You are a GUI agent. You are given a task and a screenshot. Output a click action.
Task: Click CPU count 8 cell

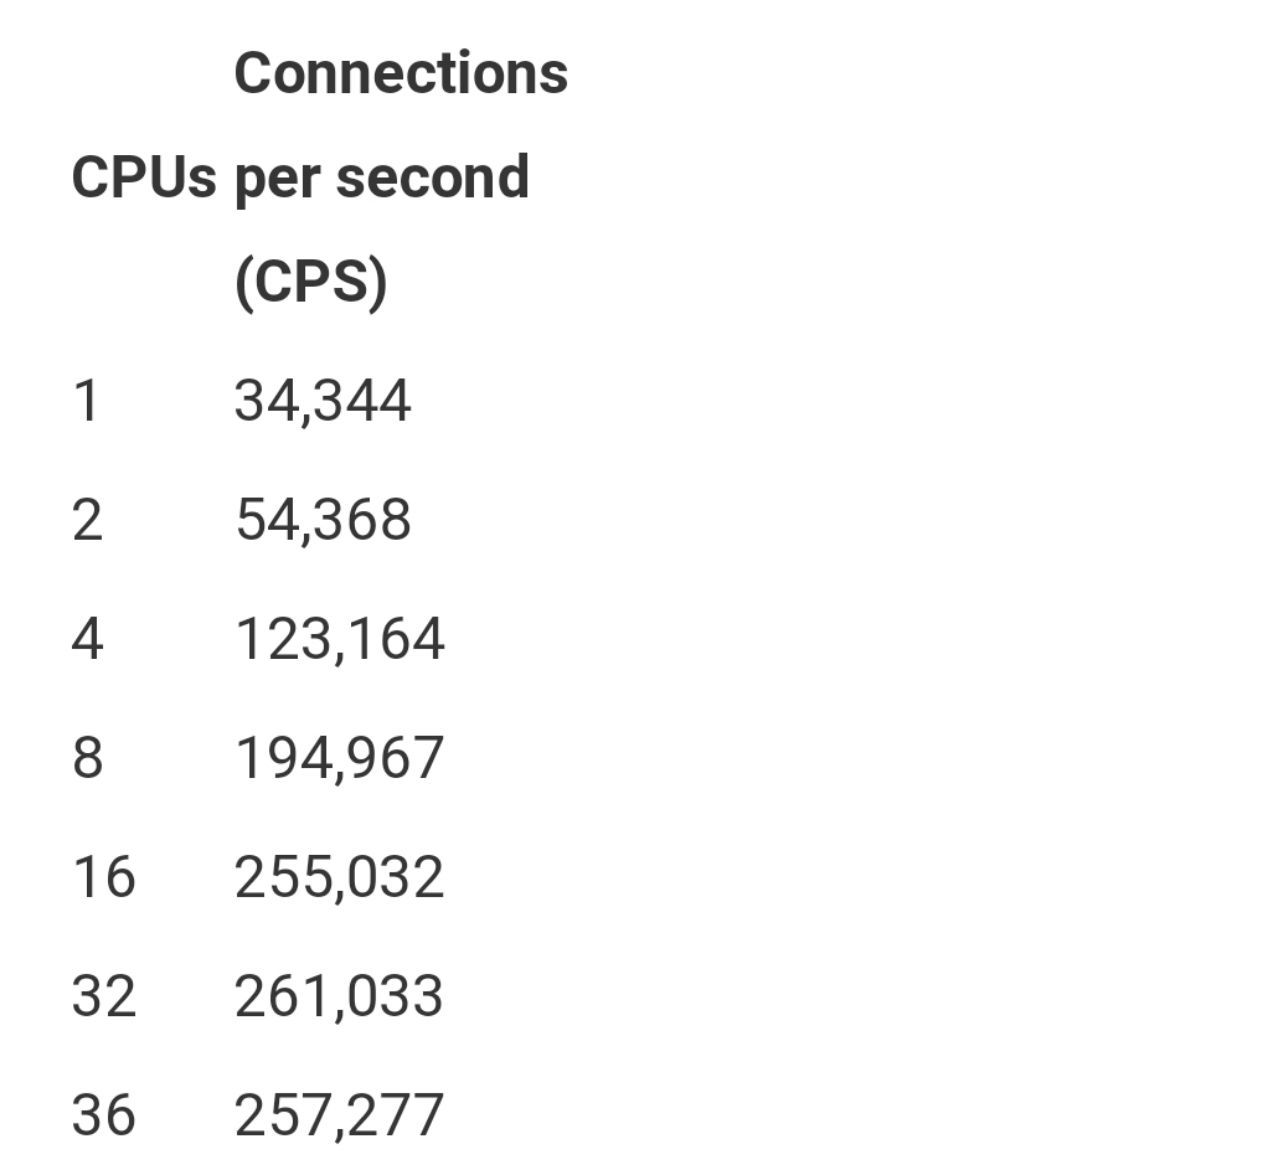[87, 757]
